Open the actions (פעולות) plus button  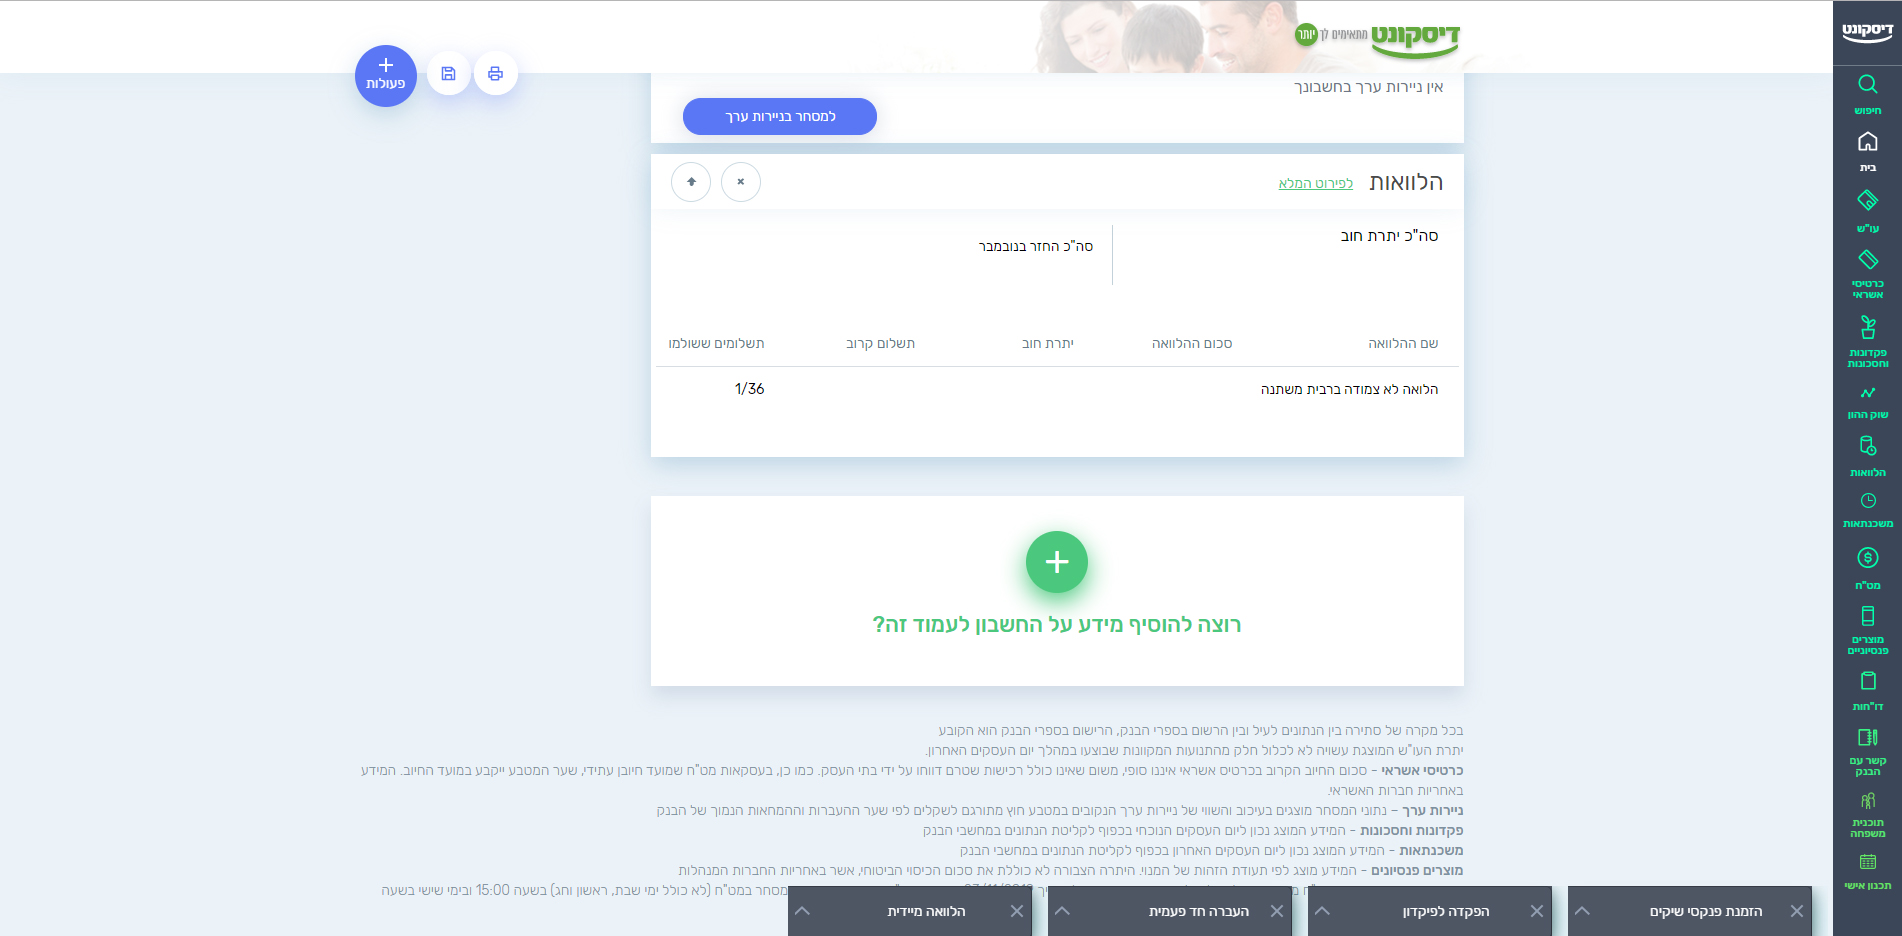[x=386, y=75]
